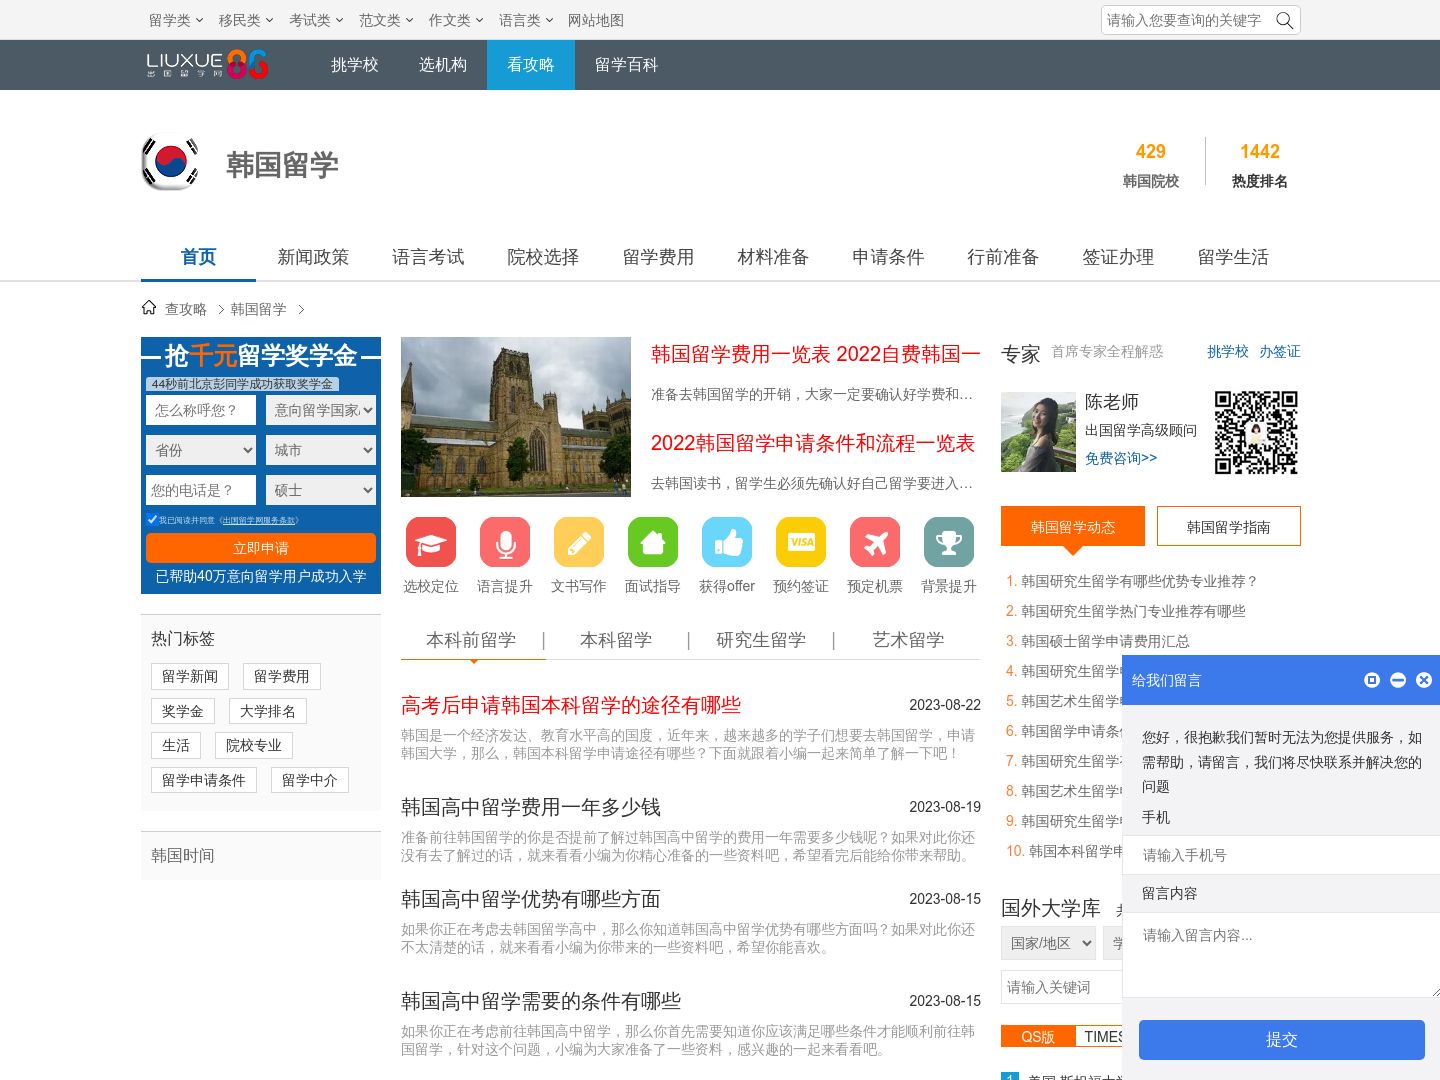This screenshot has width=1440, height=1080.
Task: Click the 查攻略 breadcrumb link
Action: [186, 309]
